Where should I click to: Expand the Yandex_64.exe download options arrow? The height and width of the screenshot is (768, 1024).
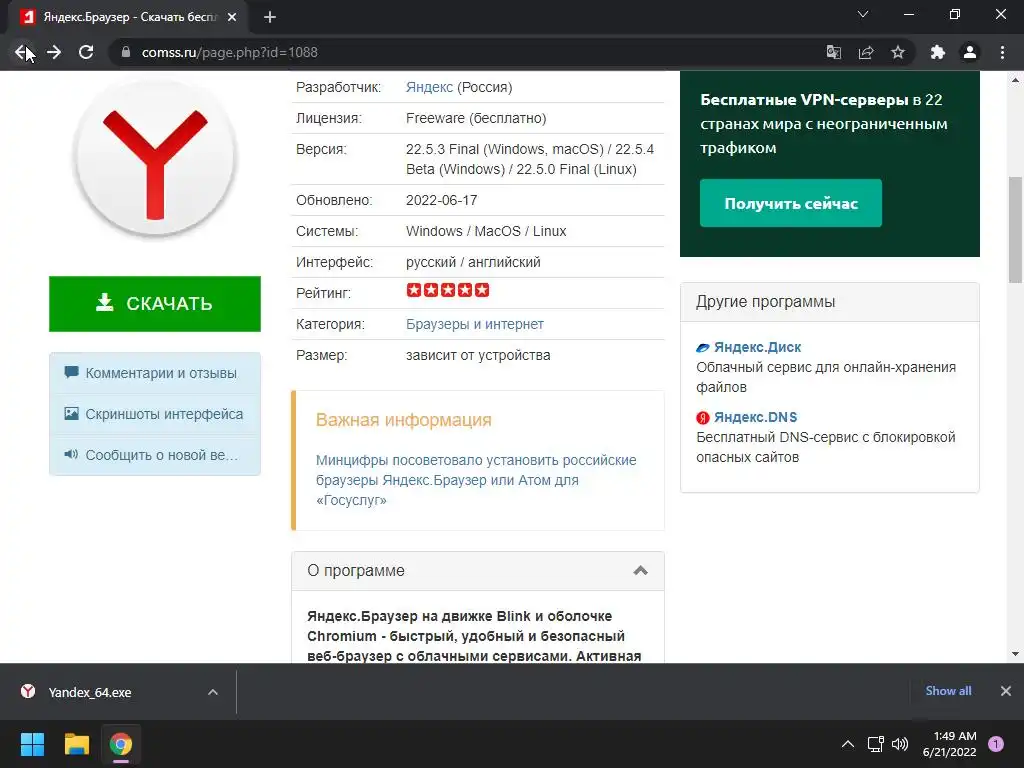pyautogui.click(x=213, y=692)
